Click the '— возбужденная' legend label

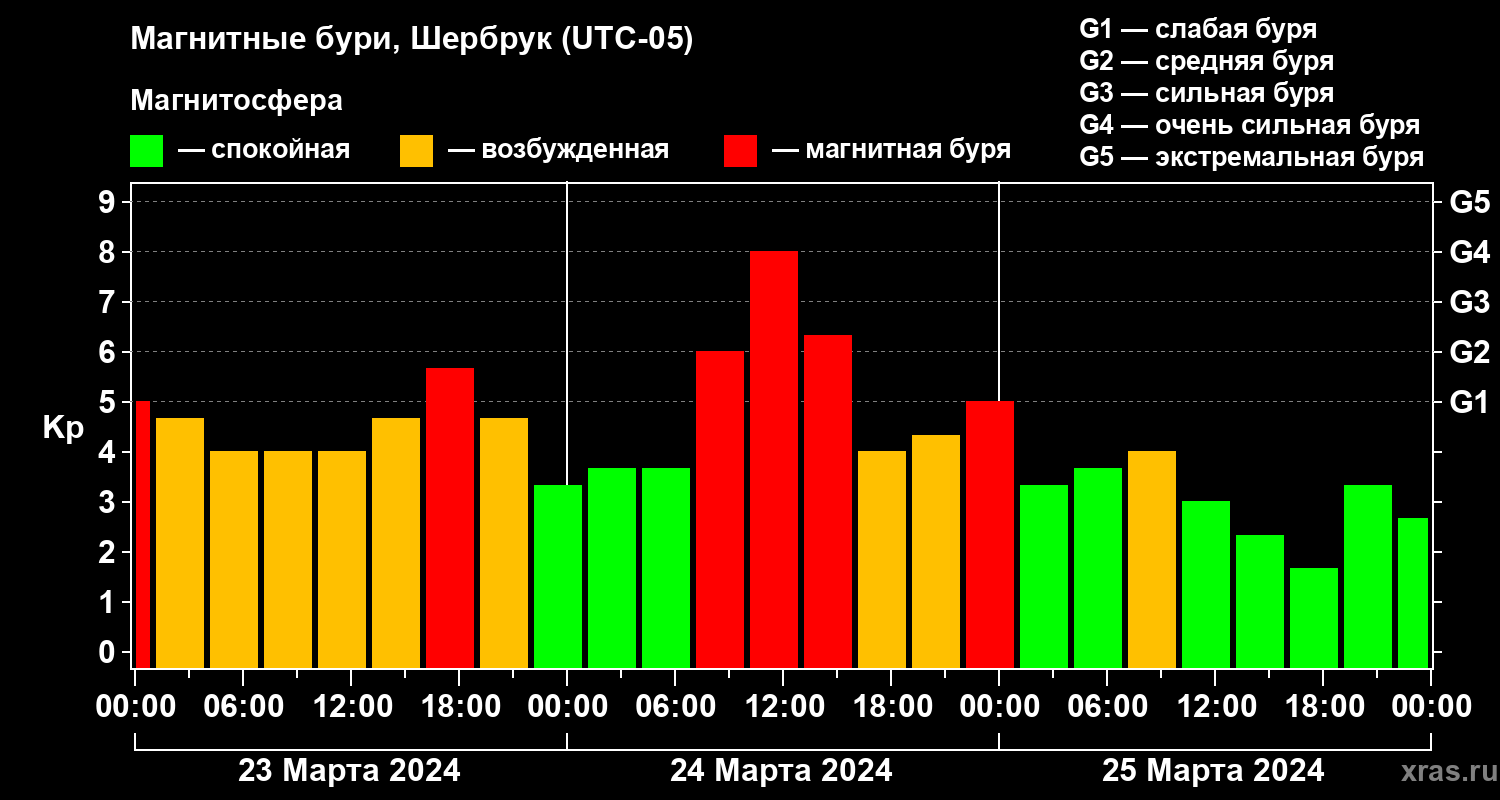(558, 150)
